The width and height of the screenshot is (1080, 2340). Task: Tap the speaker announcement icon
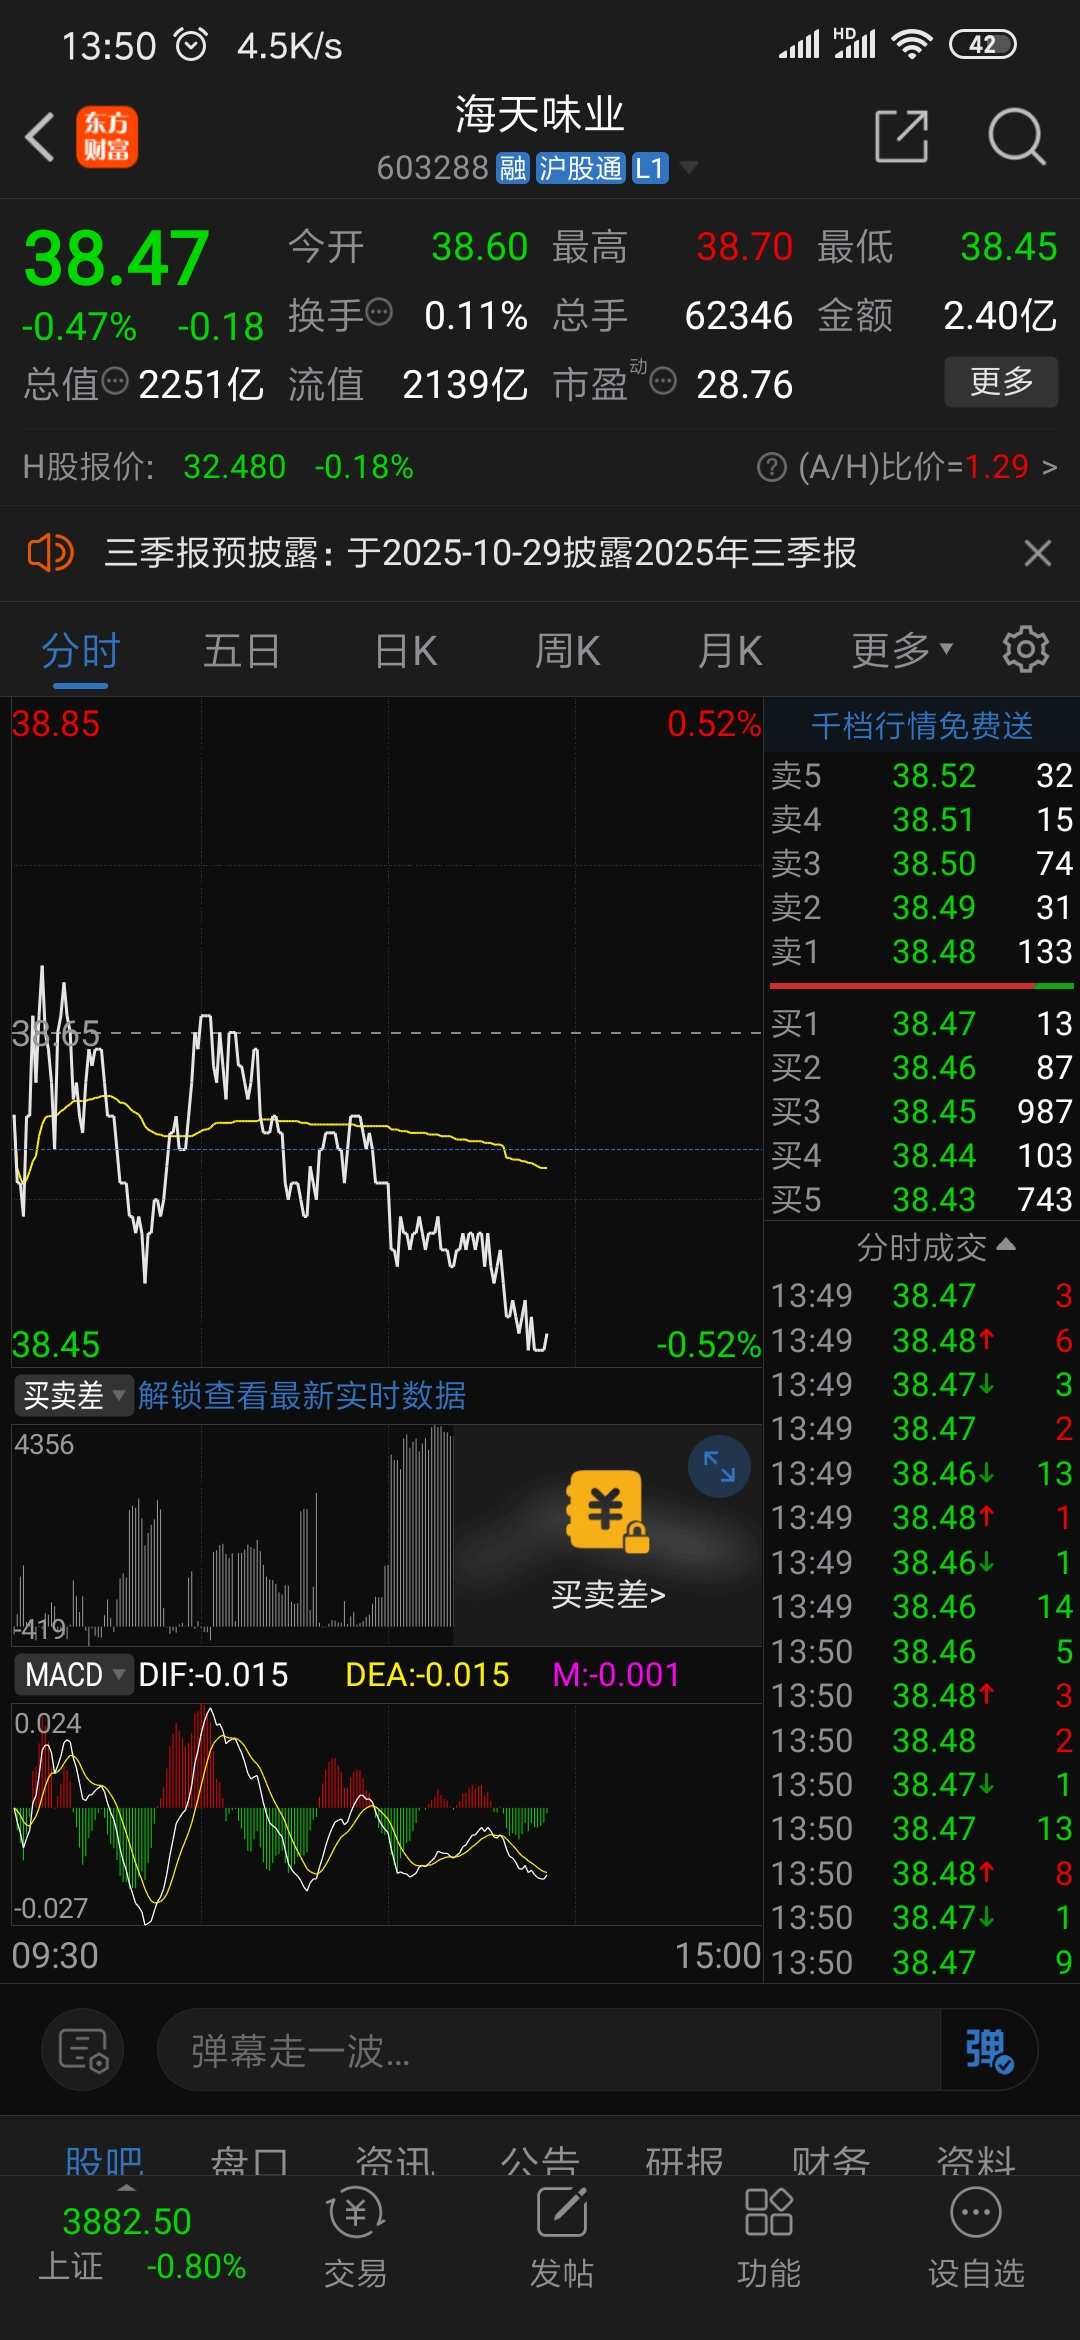point(50,552)
